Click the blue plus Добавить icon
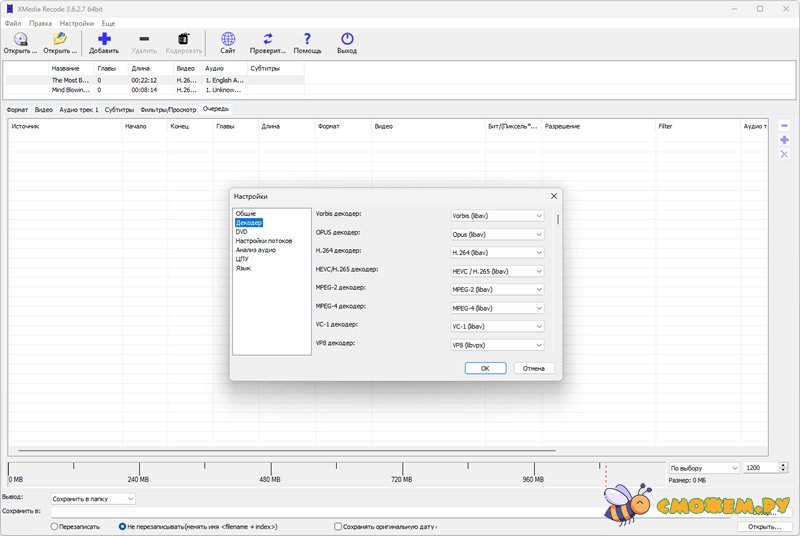The height and width of the screenshot is (536, 800). click(x=104, y=39)
